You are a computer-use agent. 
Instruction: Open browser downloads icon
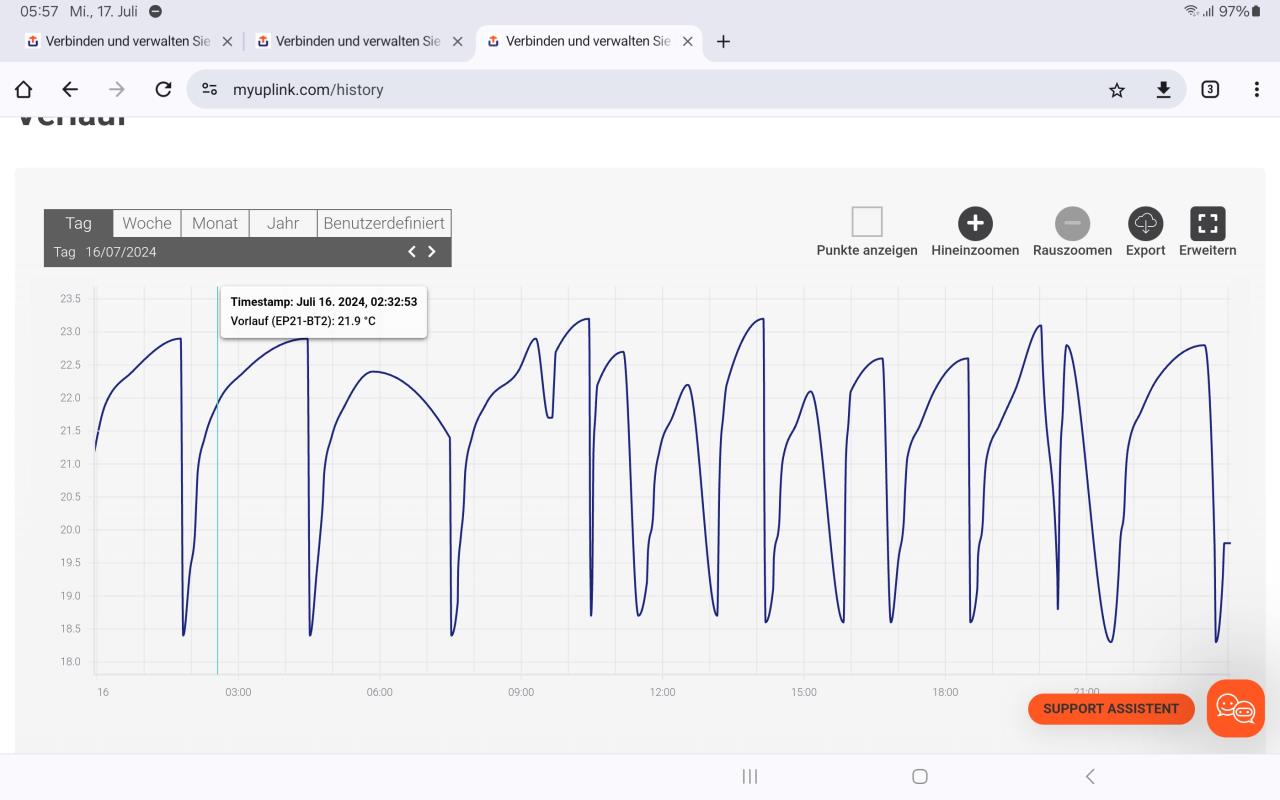tap(1163, 90)
